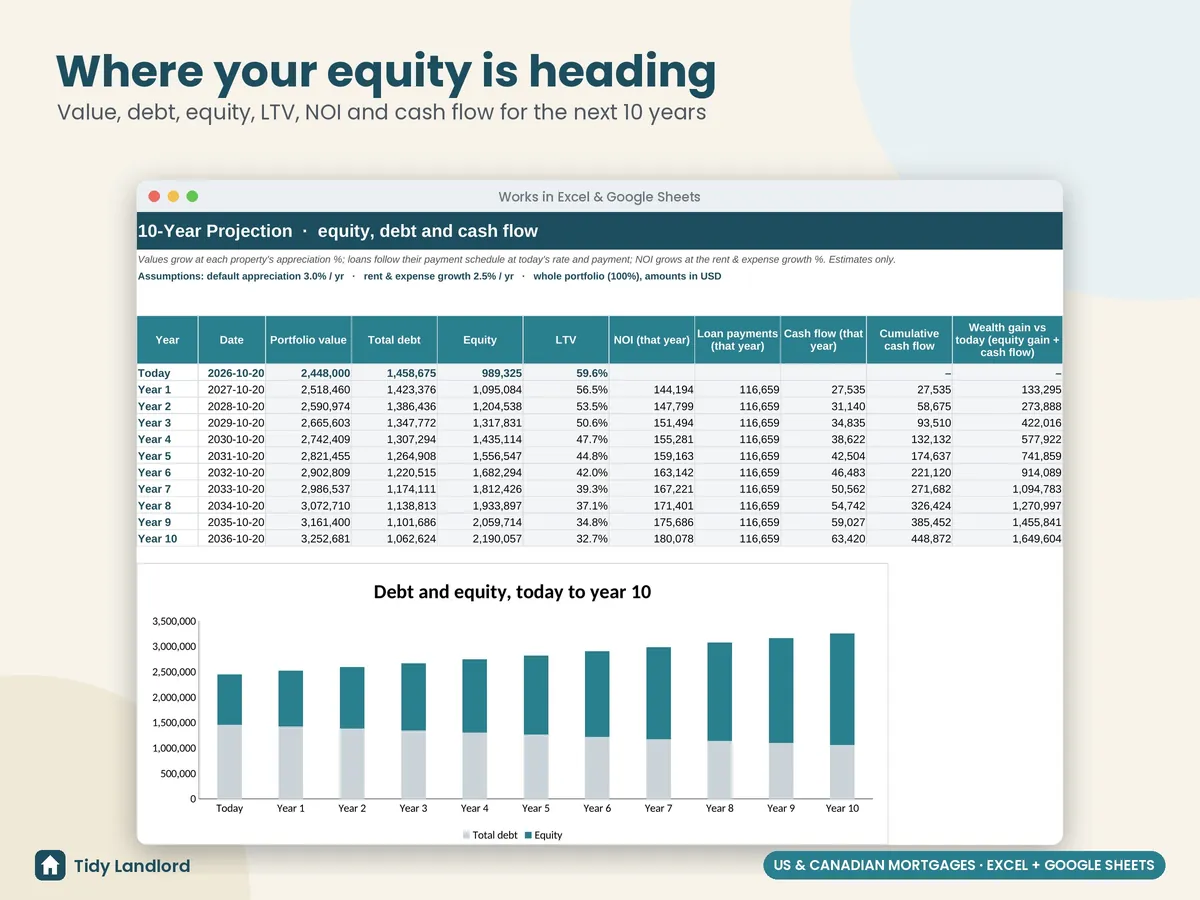Select the Portfolio value column header
The width and height of the screenshot is (1200, 900).
tap(308, 340)
